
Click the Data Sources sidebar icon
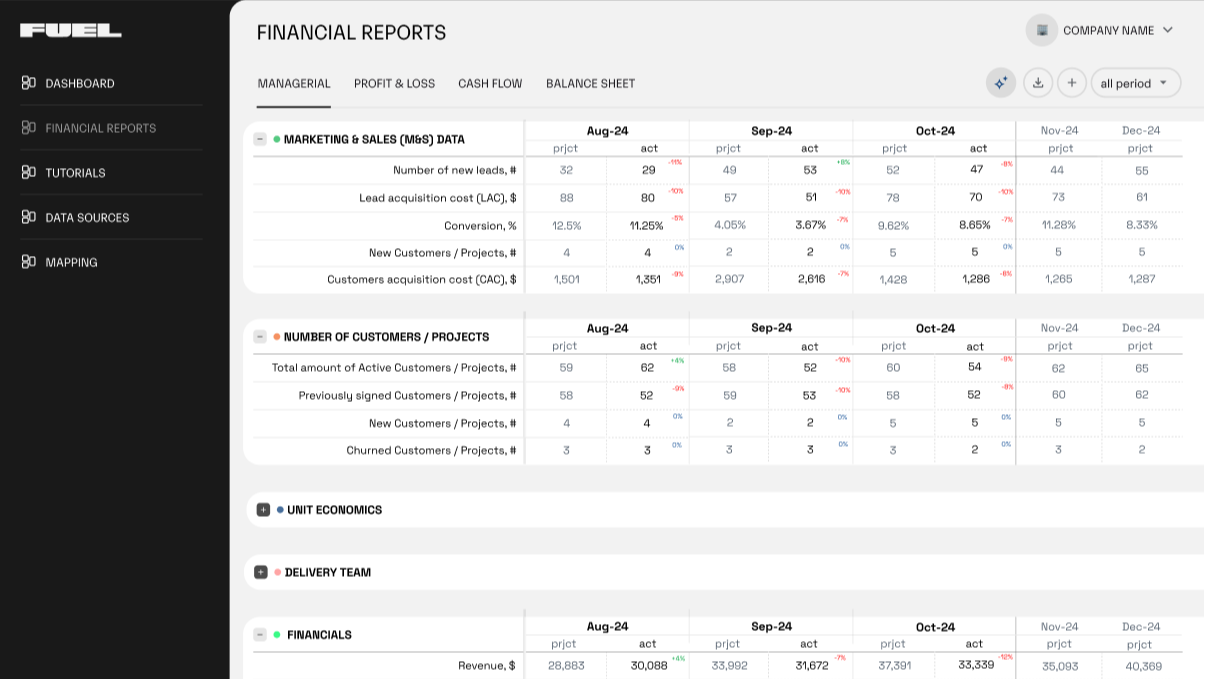tap(29, 217)
